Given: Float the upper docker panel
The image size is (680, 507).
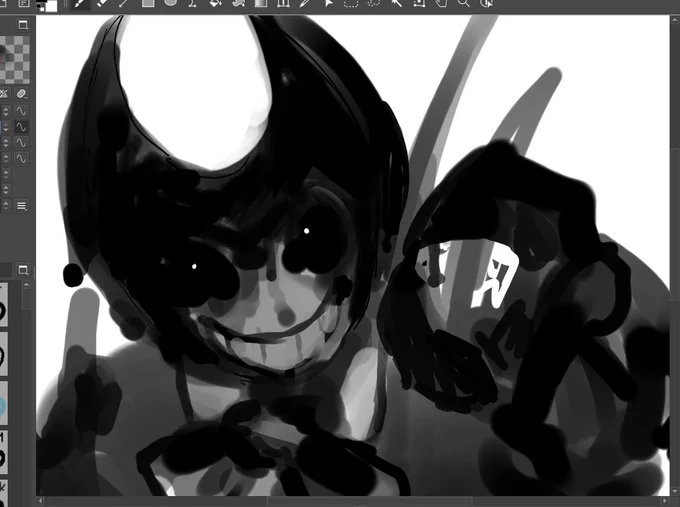Looking at the screenshot, I should click(23, 25).
